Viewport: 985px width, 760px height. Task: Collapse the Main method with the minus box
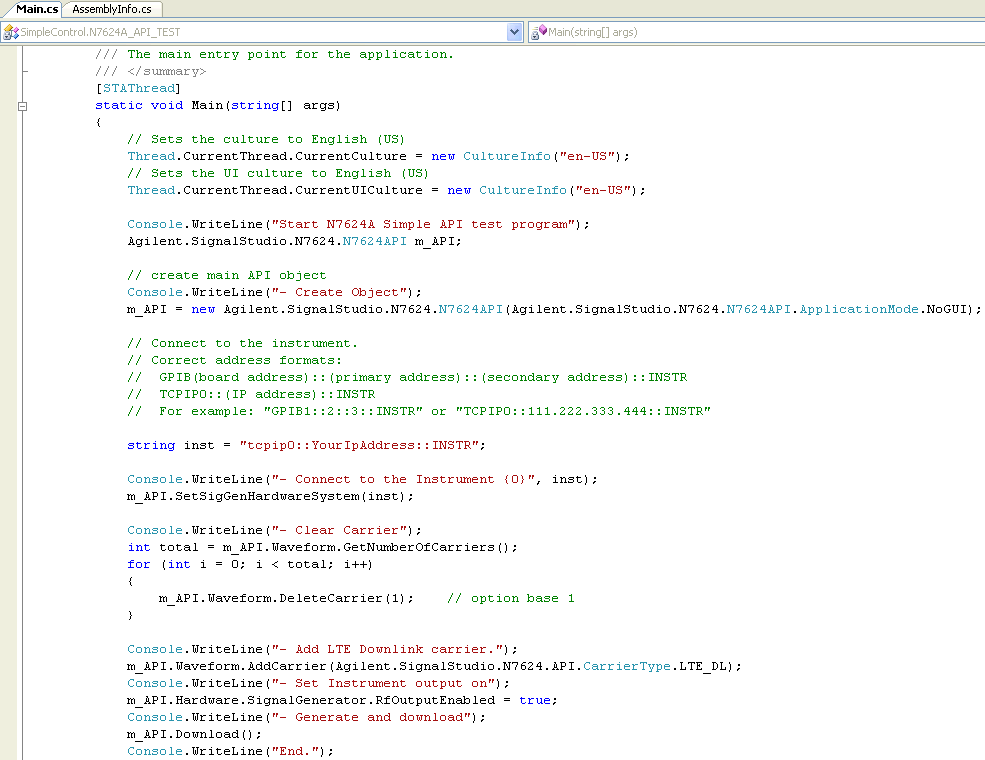[x=21, y=104]
